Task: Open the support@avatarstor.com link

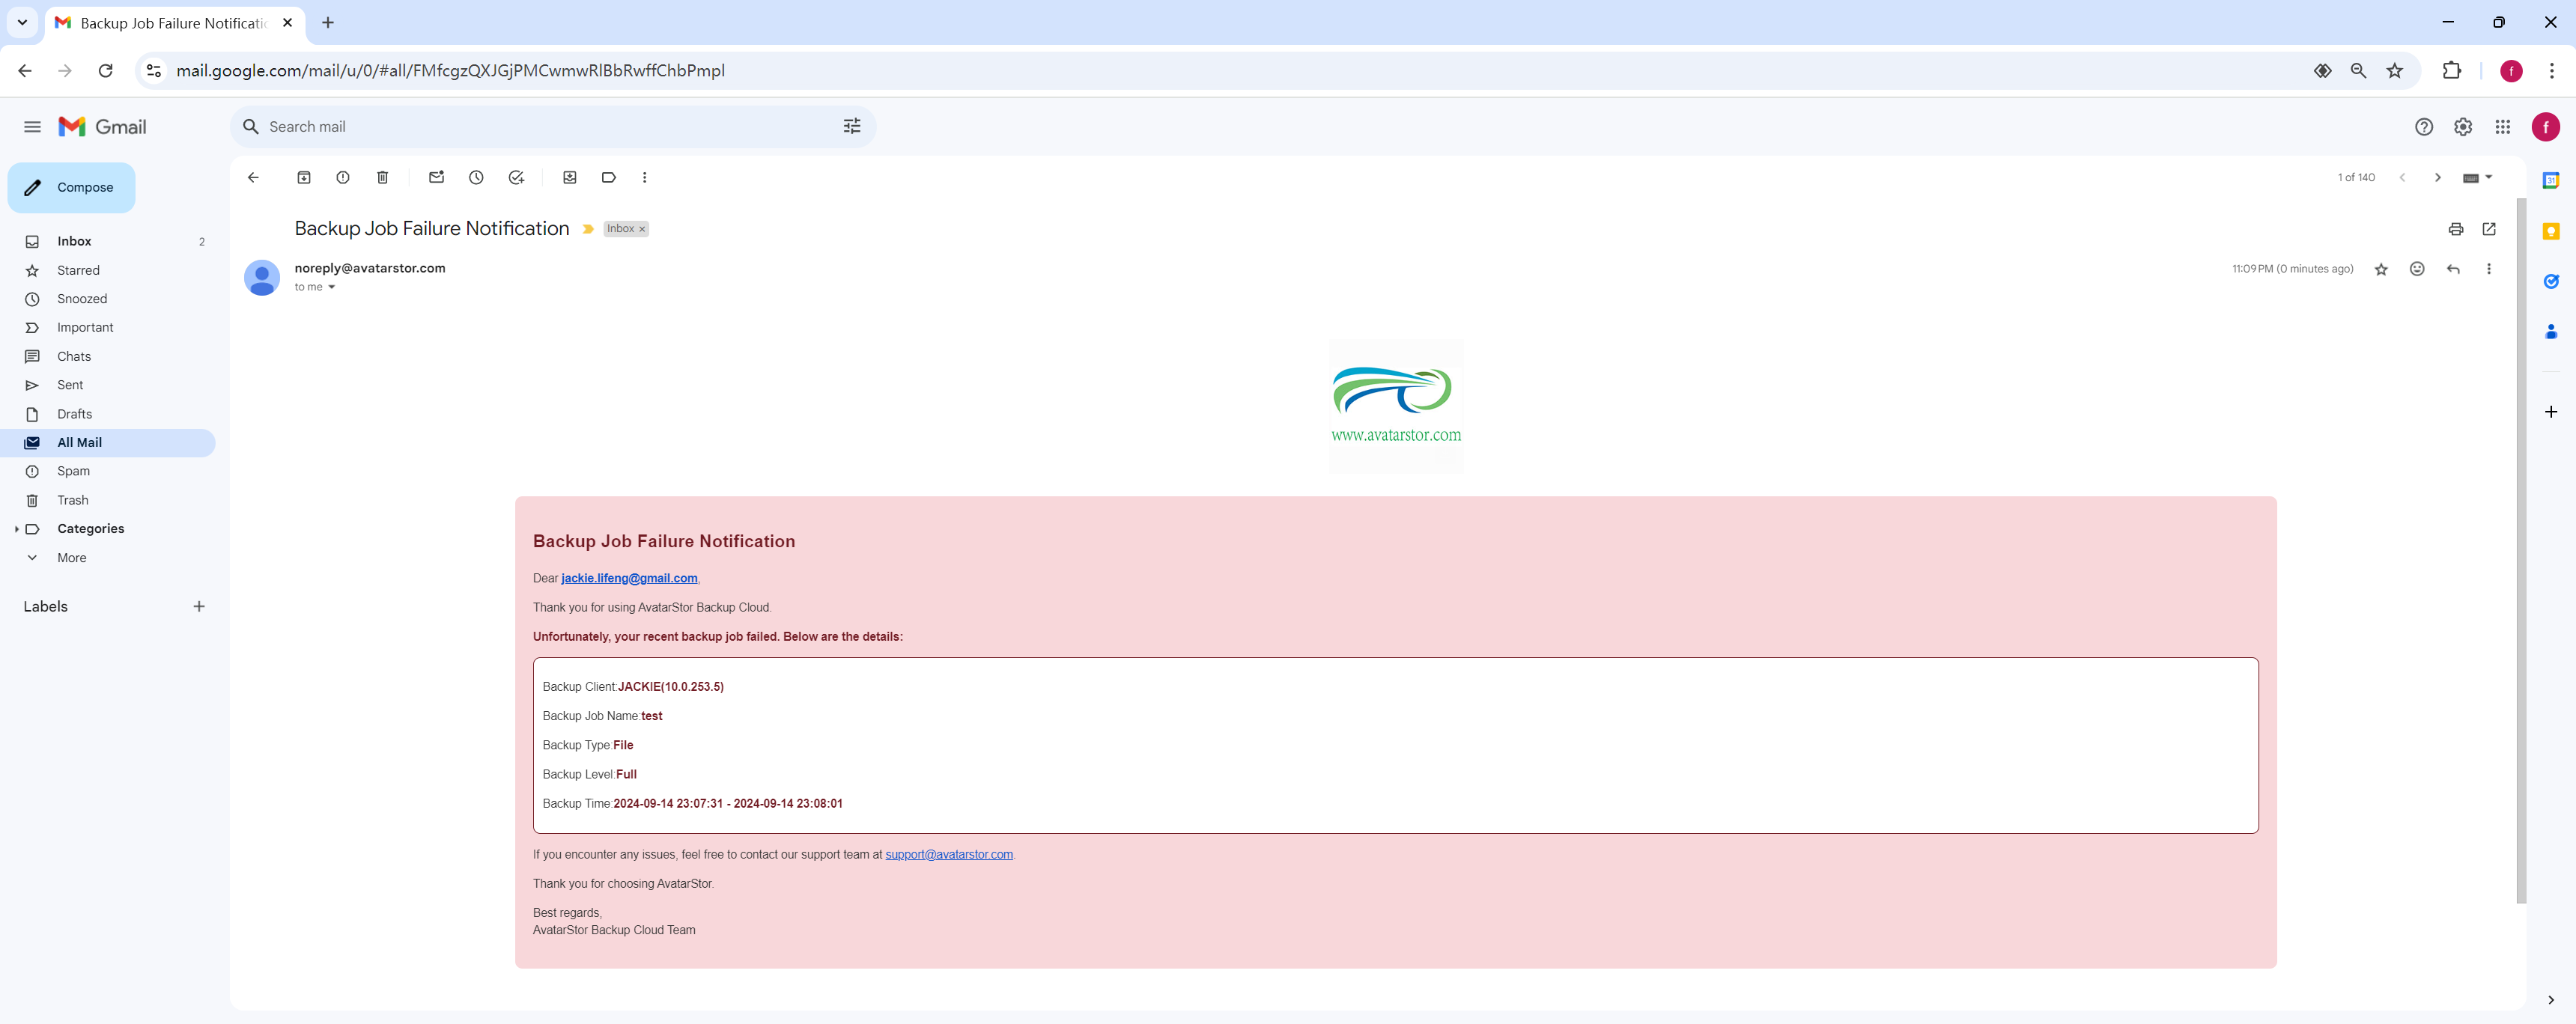Action: [x=948, y=854]
